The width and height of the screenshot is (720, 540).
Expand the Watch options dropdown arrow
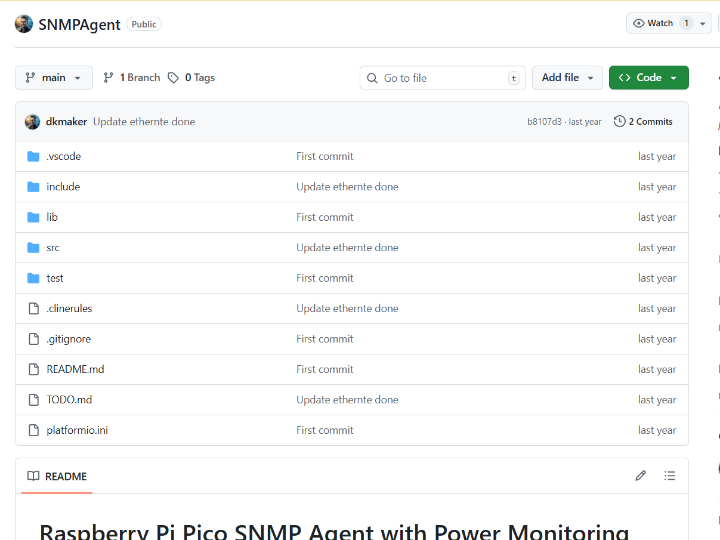pyautogui.click(x=703, y=23)
